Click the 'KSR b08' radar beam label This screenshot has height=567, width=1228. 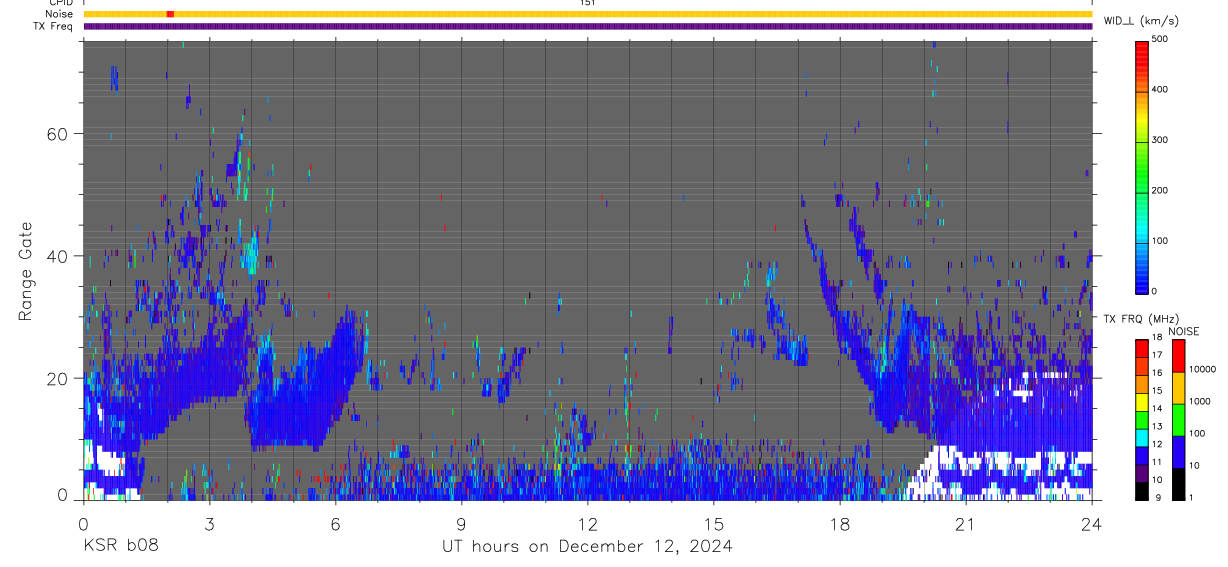(x=119, y=546)
